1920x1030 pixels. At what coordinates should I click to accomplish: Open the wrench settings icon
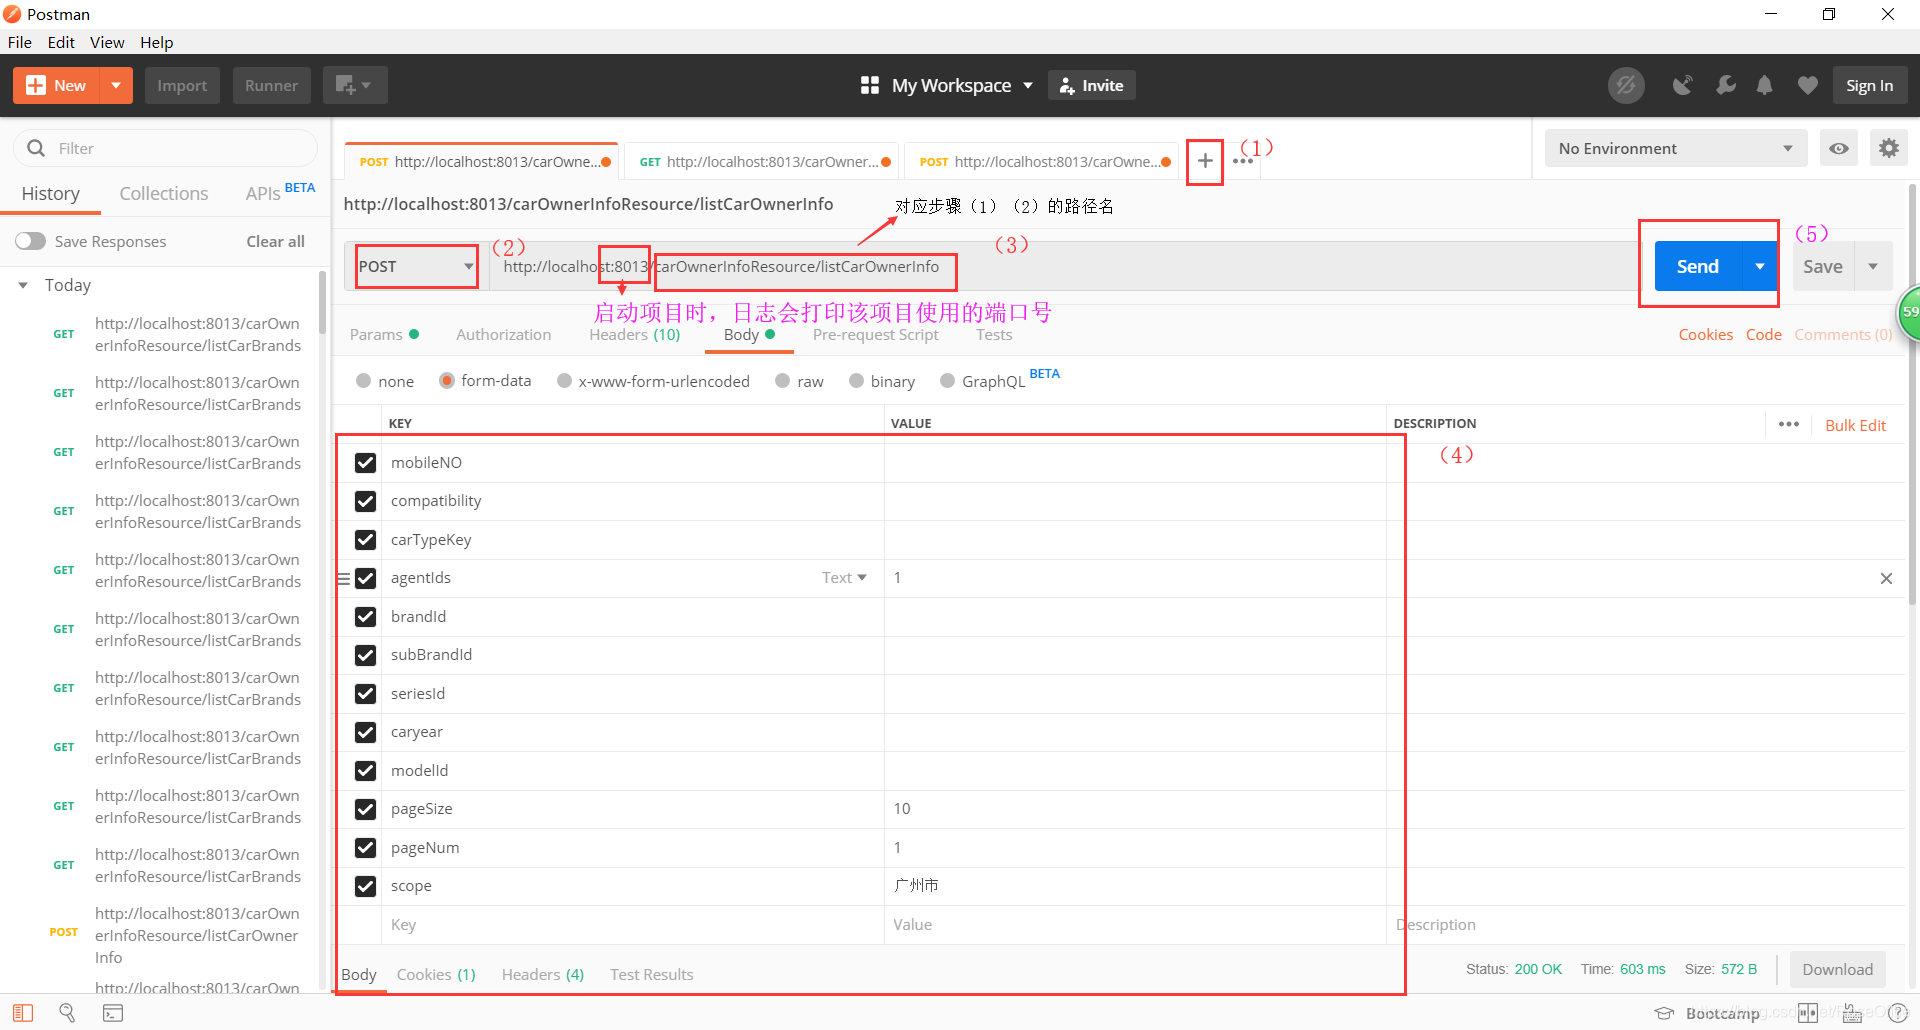click(1725, 86)
